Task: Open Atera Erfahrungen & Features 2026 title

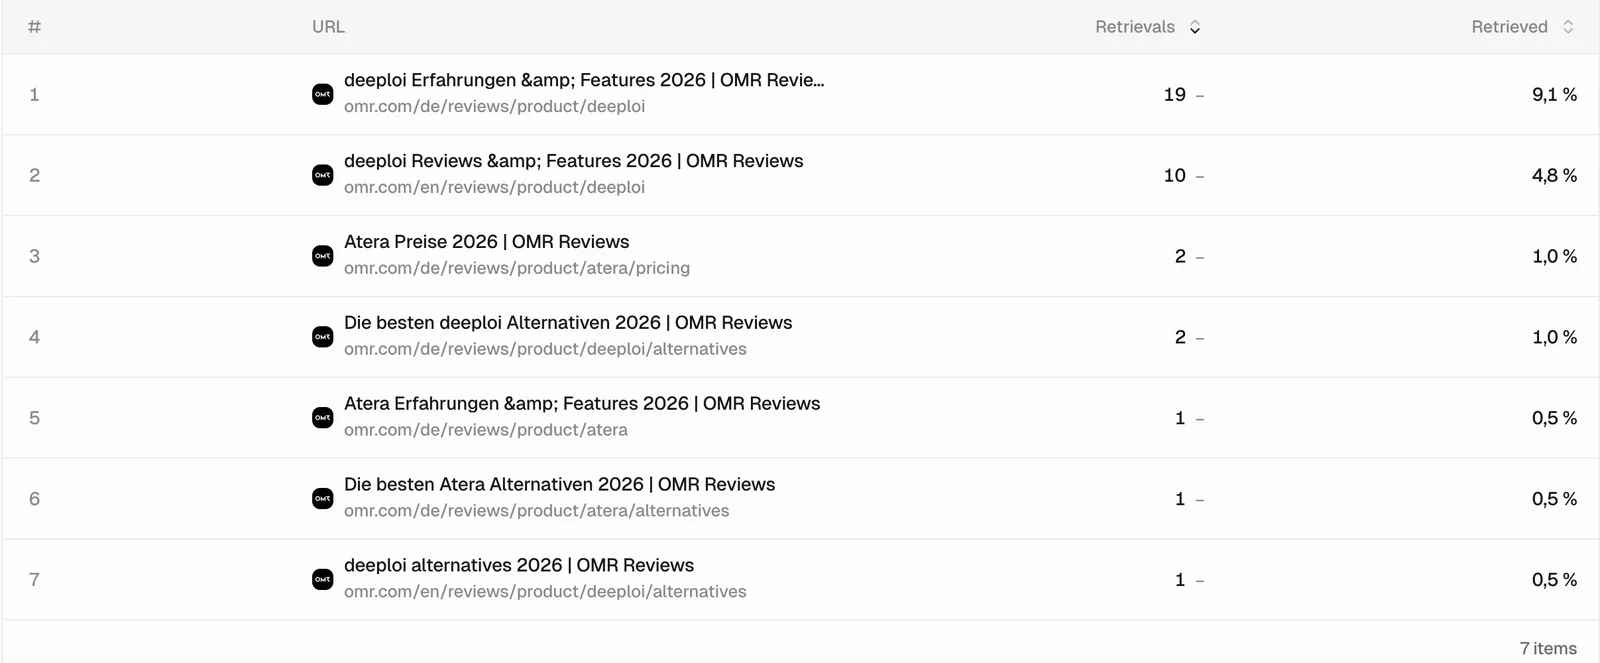Action: click(x=582, y=404)
